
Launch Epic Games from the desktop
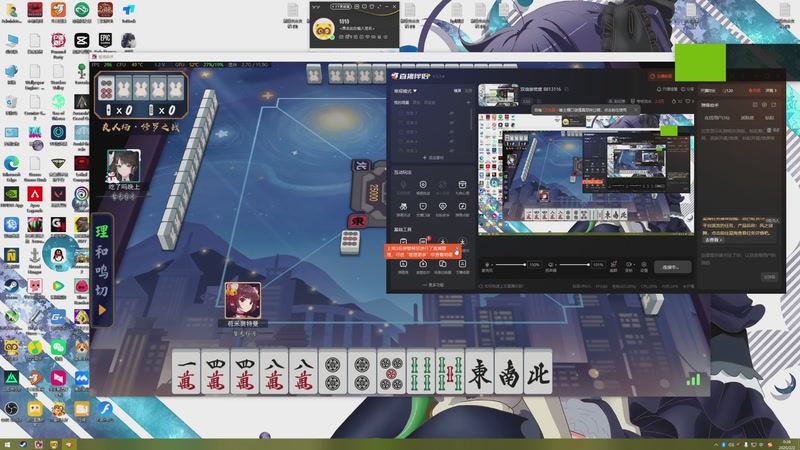click(x=105, y=40)
